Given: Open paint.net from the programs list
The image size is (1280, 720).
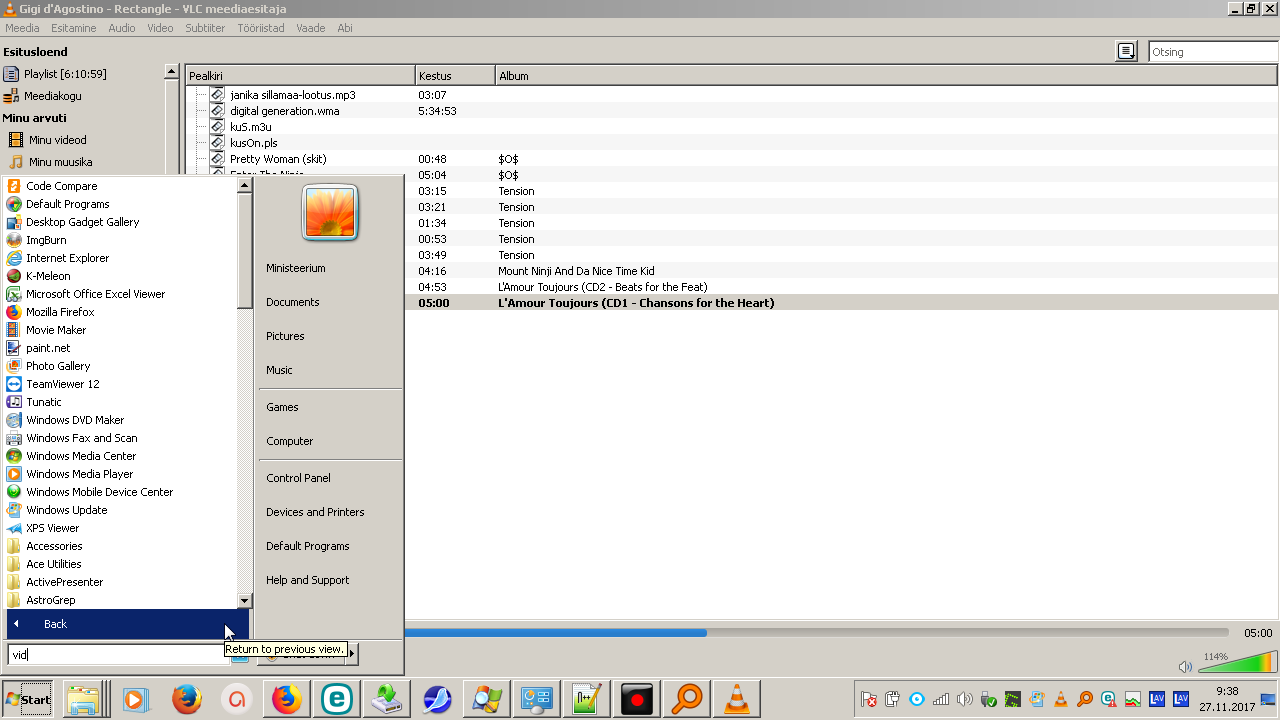Looking at the screenshot, I should click(48, 348).
